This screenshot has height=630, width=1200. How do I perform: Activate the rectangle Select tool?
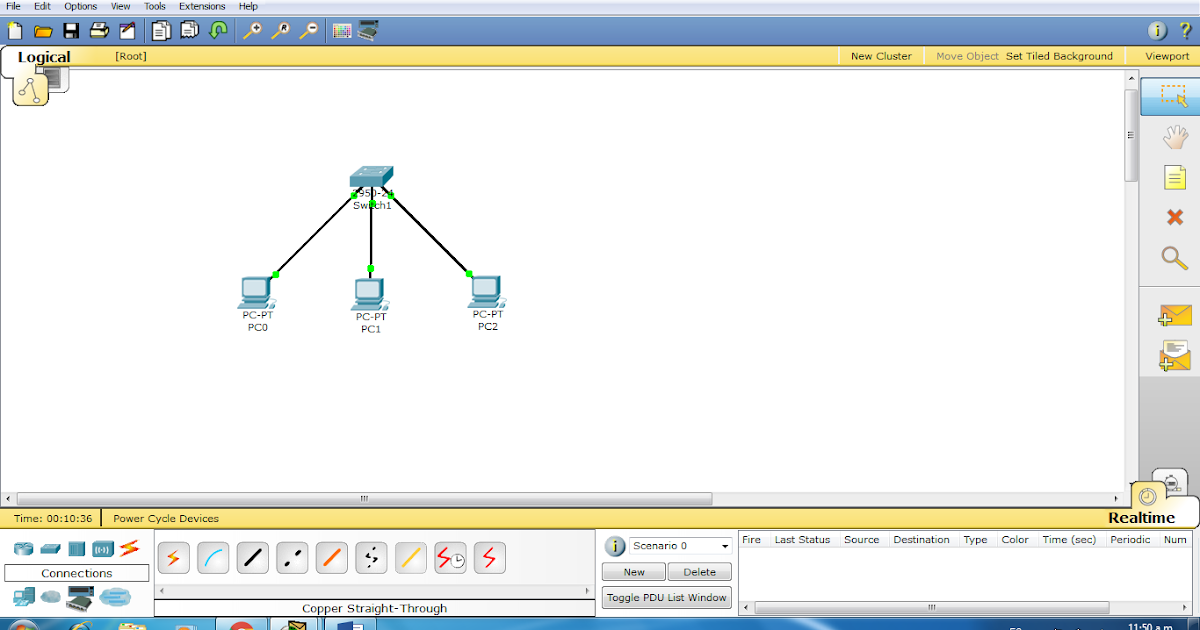1173,96
